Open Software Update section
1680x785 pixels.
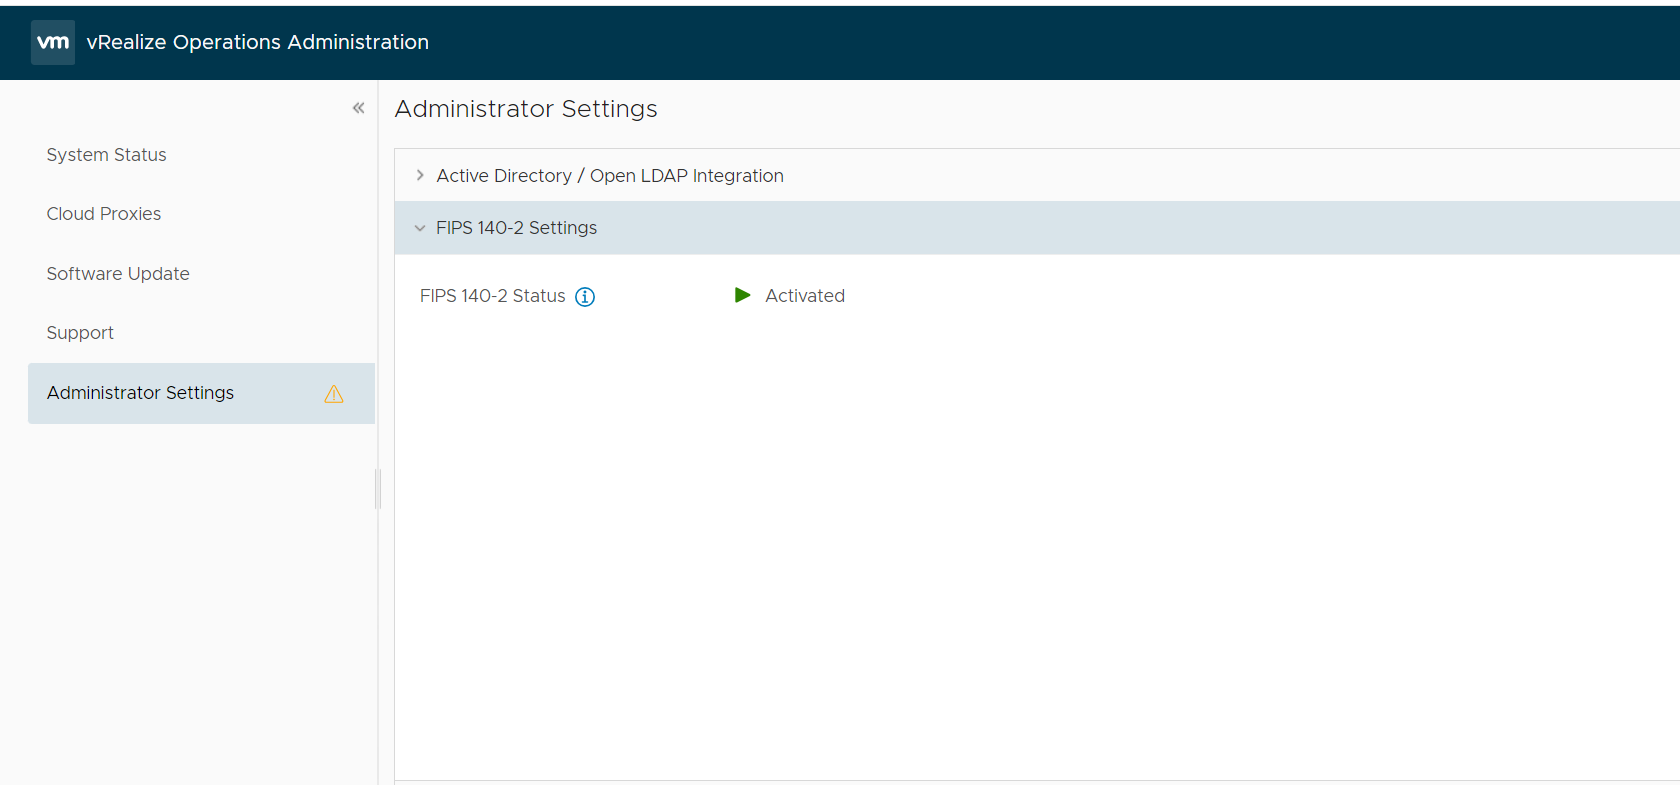(118, 274)
